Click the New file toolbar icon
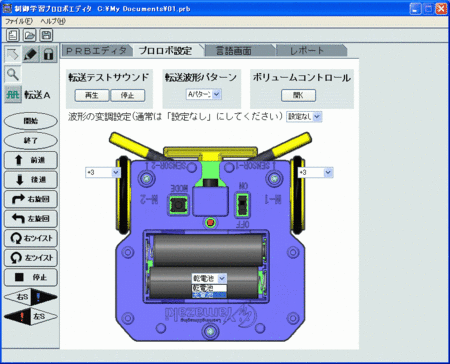450x364 pixels. [x=13, y=35]
